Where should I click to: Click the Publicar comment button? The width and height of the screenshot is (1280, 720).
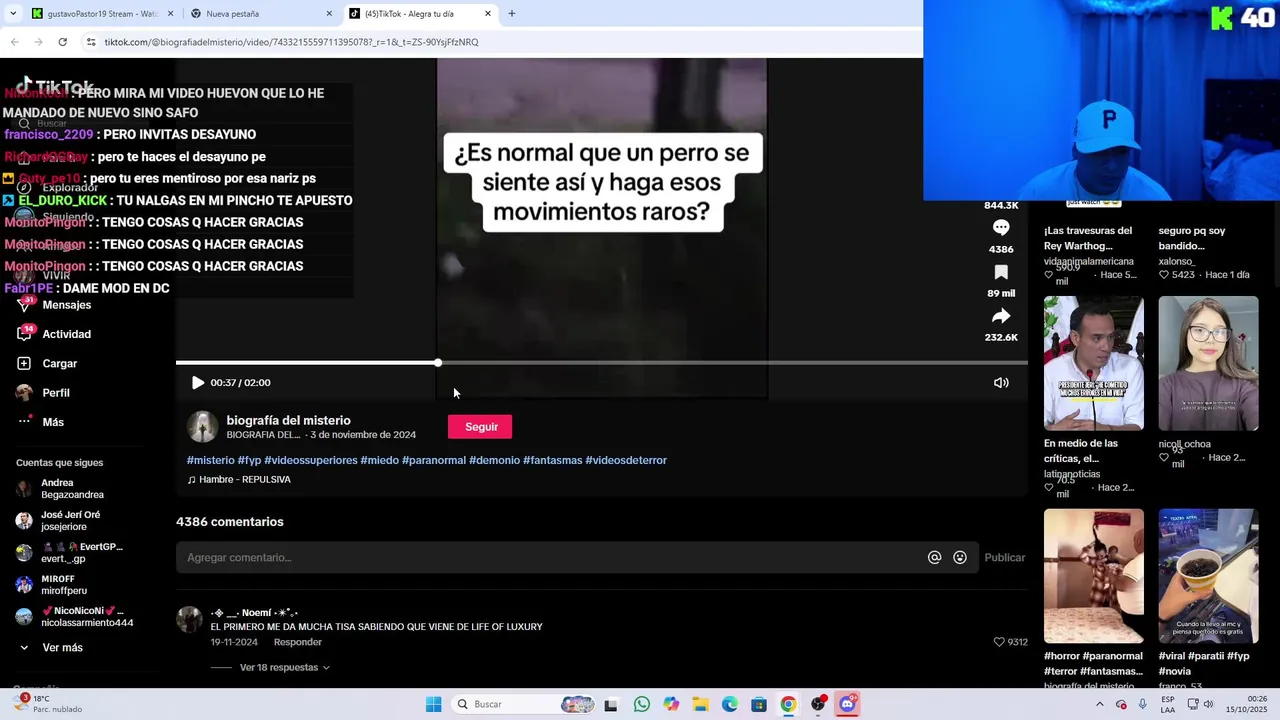coord(1004,558)
